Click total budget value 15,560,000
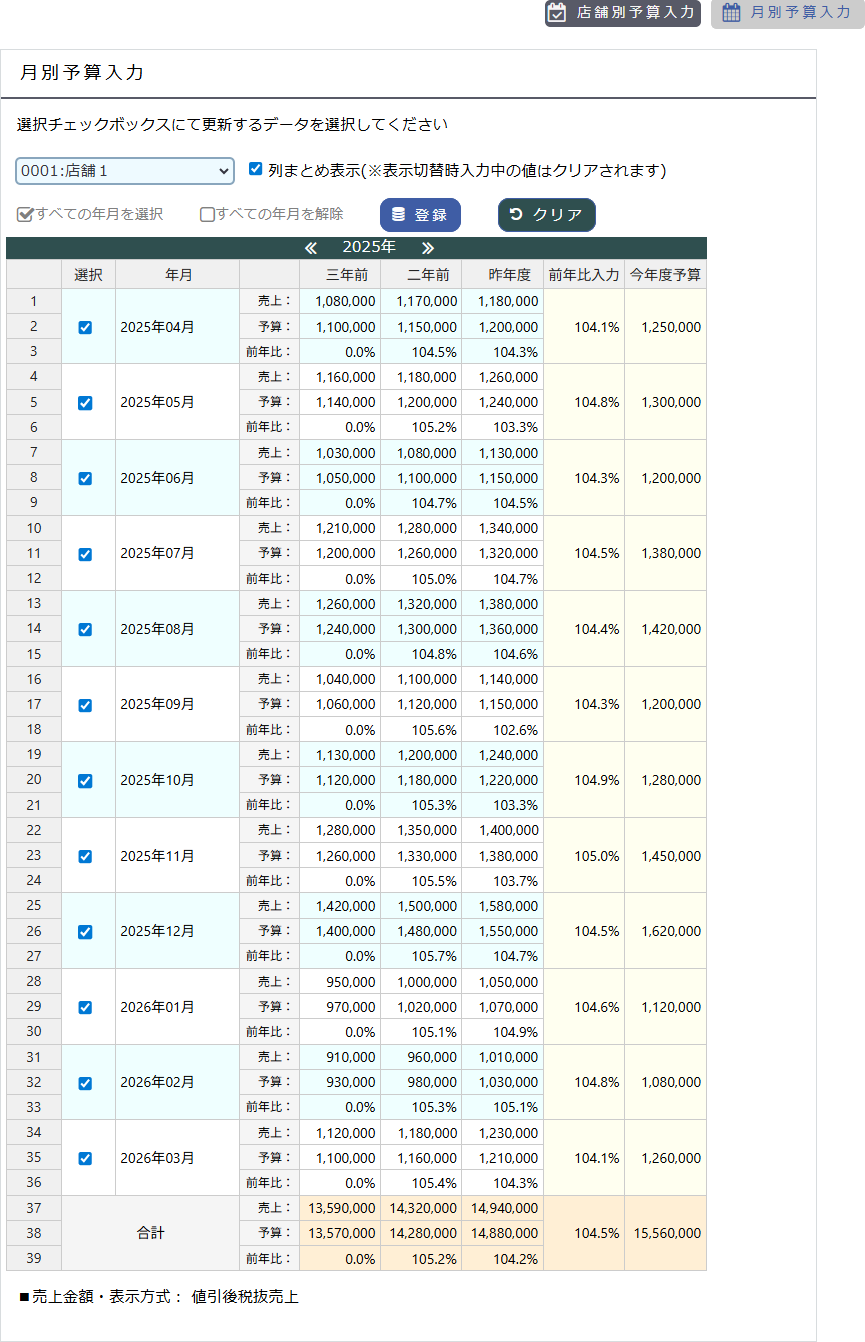The image size is (865, 1342). (666, 1233)
